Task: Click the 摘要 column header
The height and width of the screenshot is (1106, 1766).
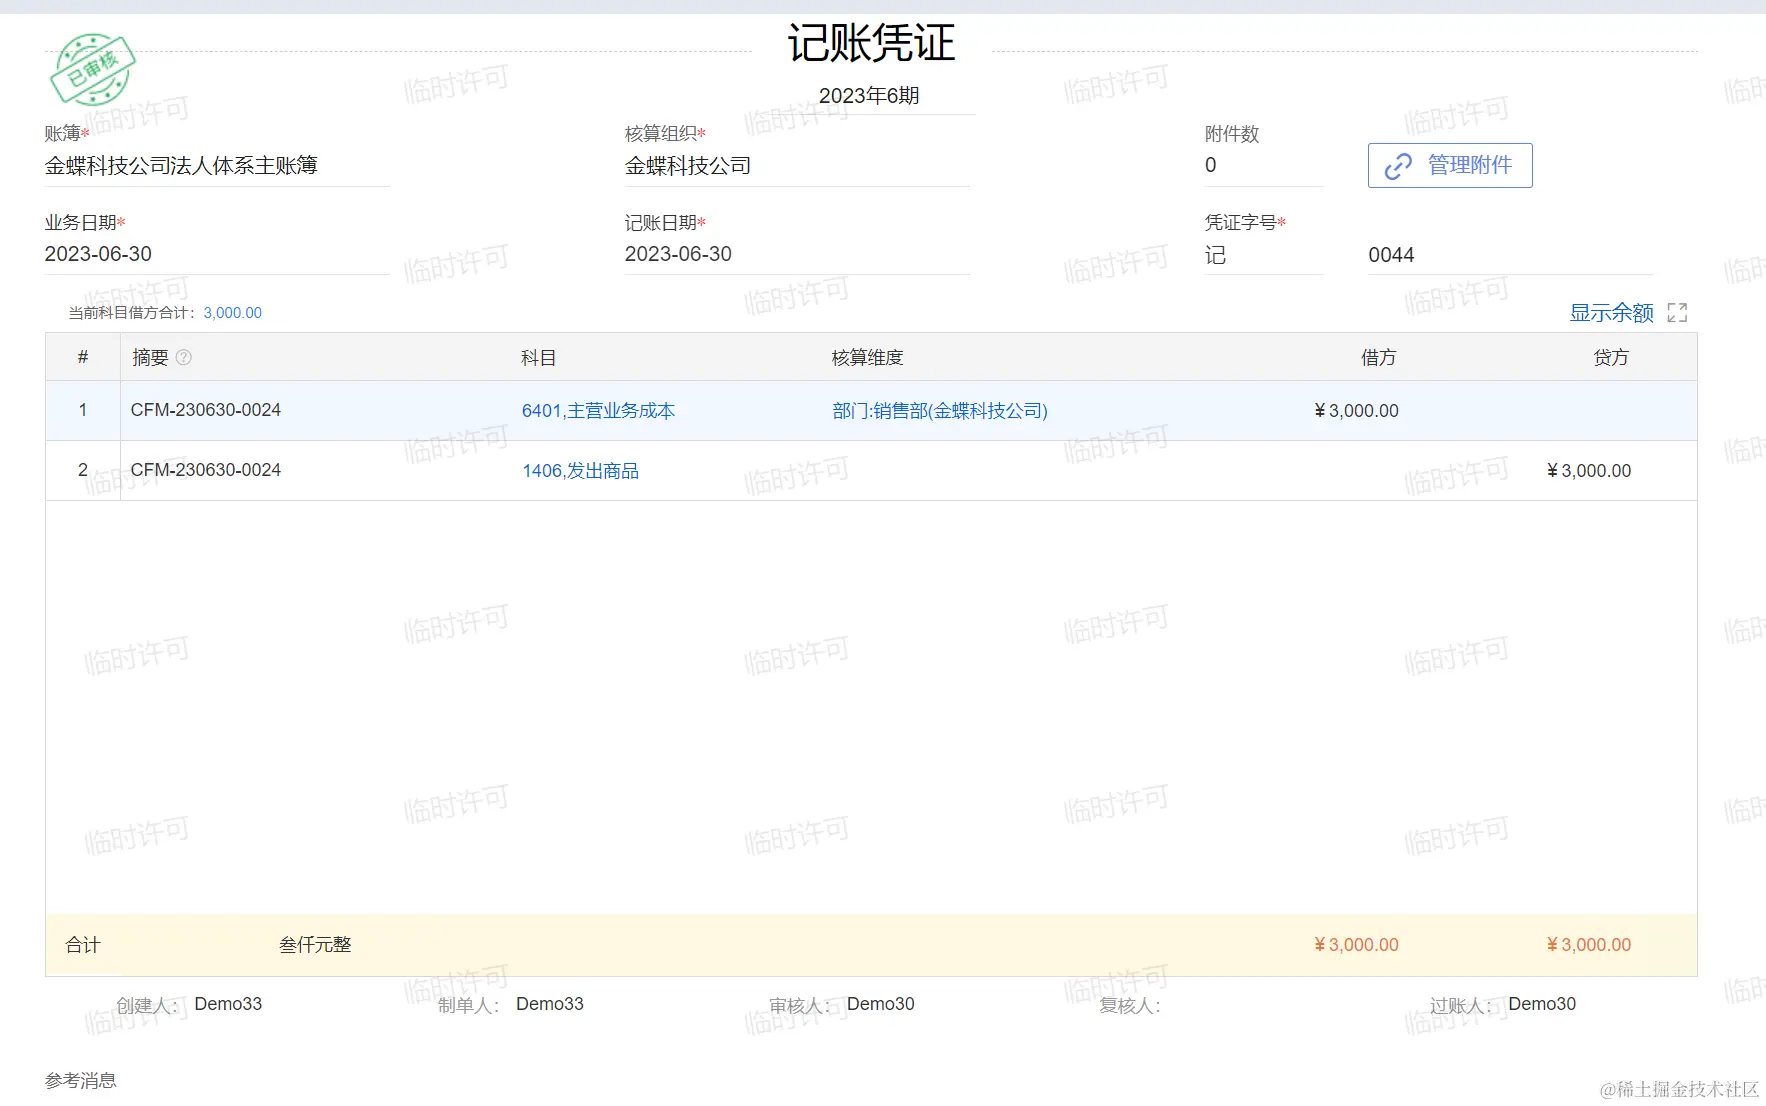Action: click(150, 358)
